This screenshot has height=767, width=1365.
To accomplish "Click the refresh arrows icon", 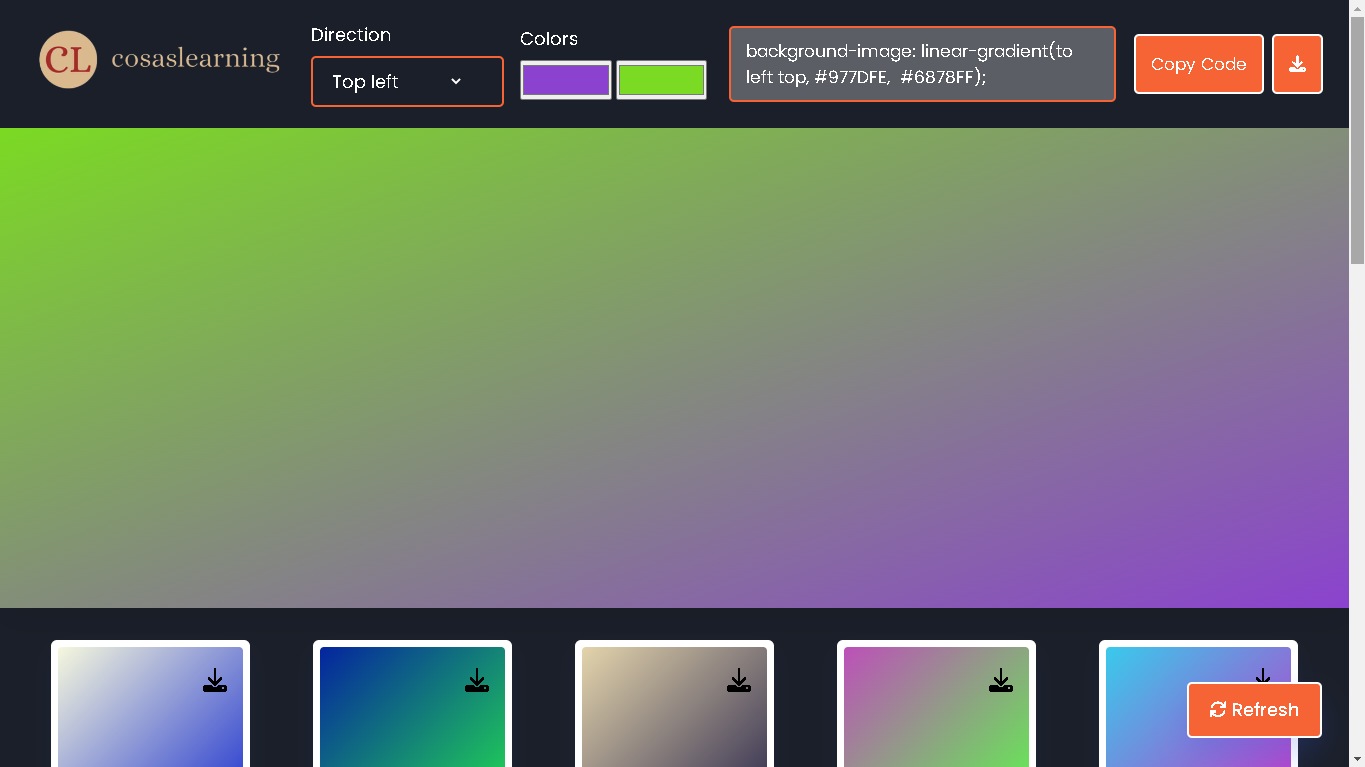I will tap(1217, 709).
